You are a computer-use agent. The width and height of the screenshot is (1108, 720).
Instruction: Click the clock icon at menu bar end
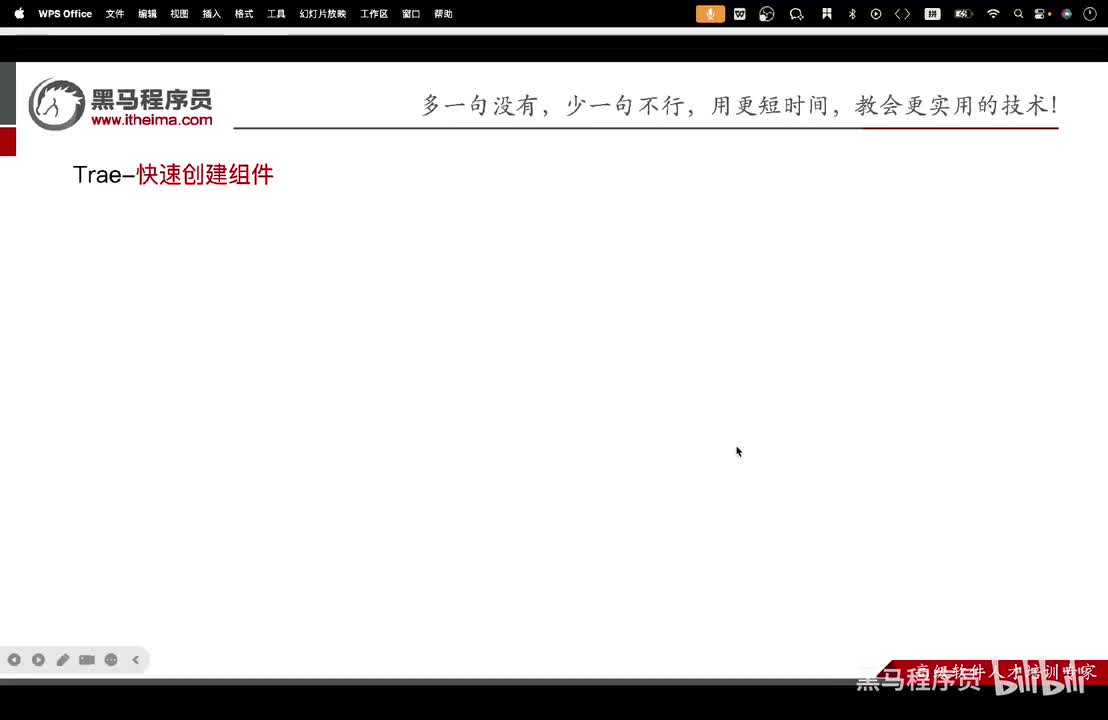1090,13
